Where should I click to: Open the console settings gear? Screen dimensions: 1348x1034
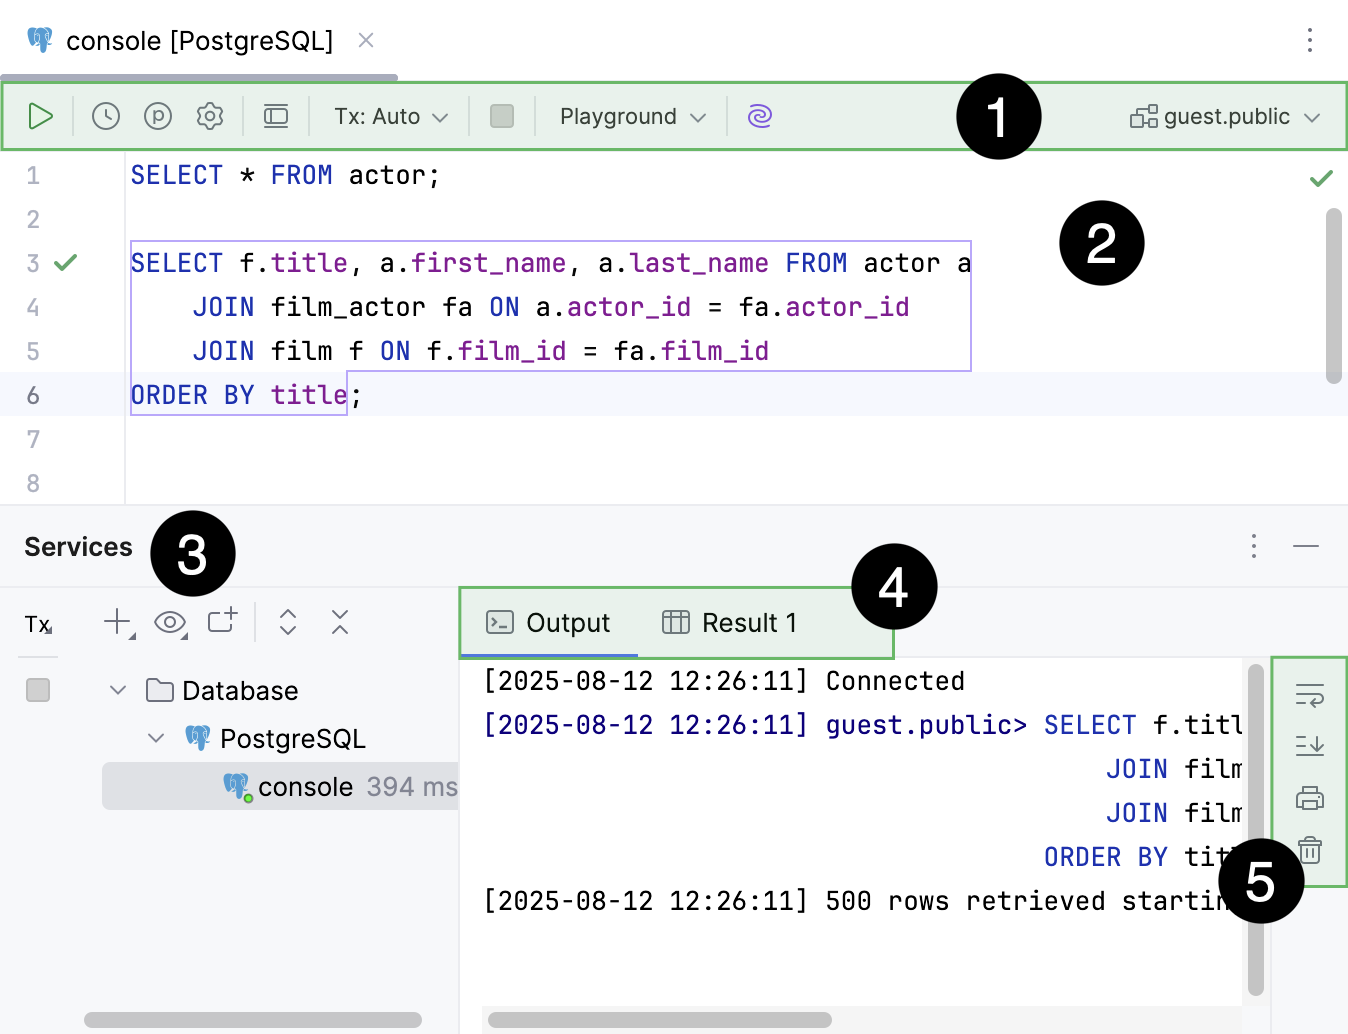(x=209, y=115)
